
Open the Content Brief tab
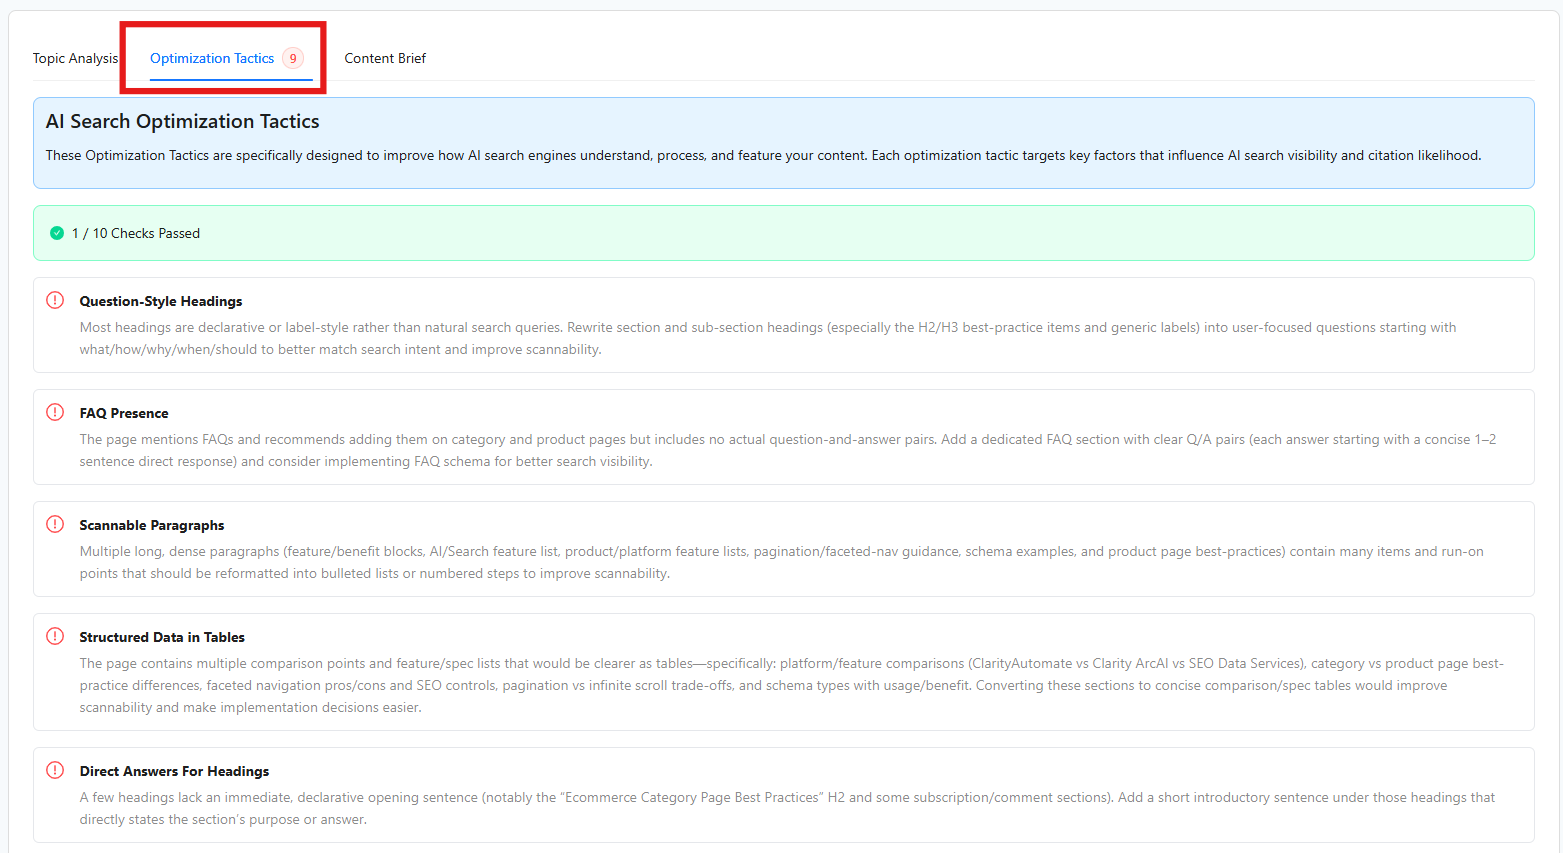click(x=385, y=58)
